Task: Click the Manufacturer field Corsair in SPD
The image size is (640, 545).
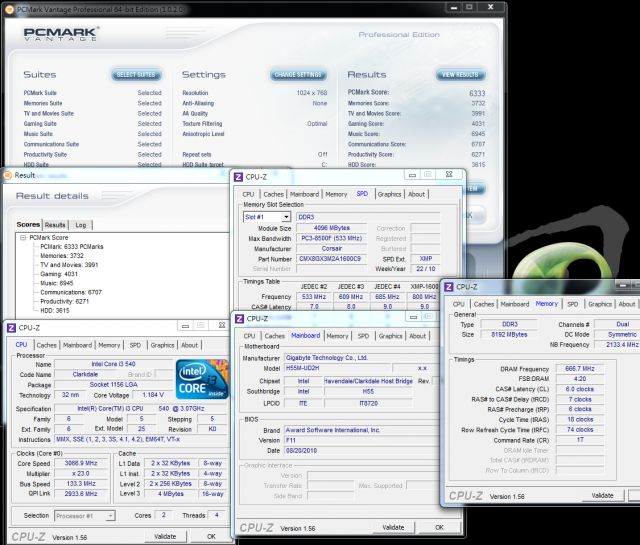Action: click(x=331, y=249)
